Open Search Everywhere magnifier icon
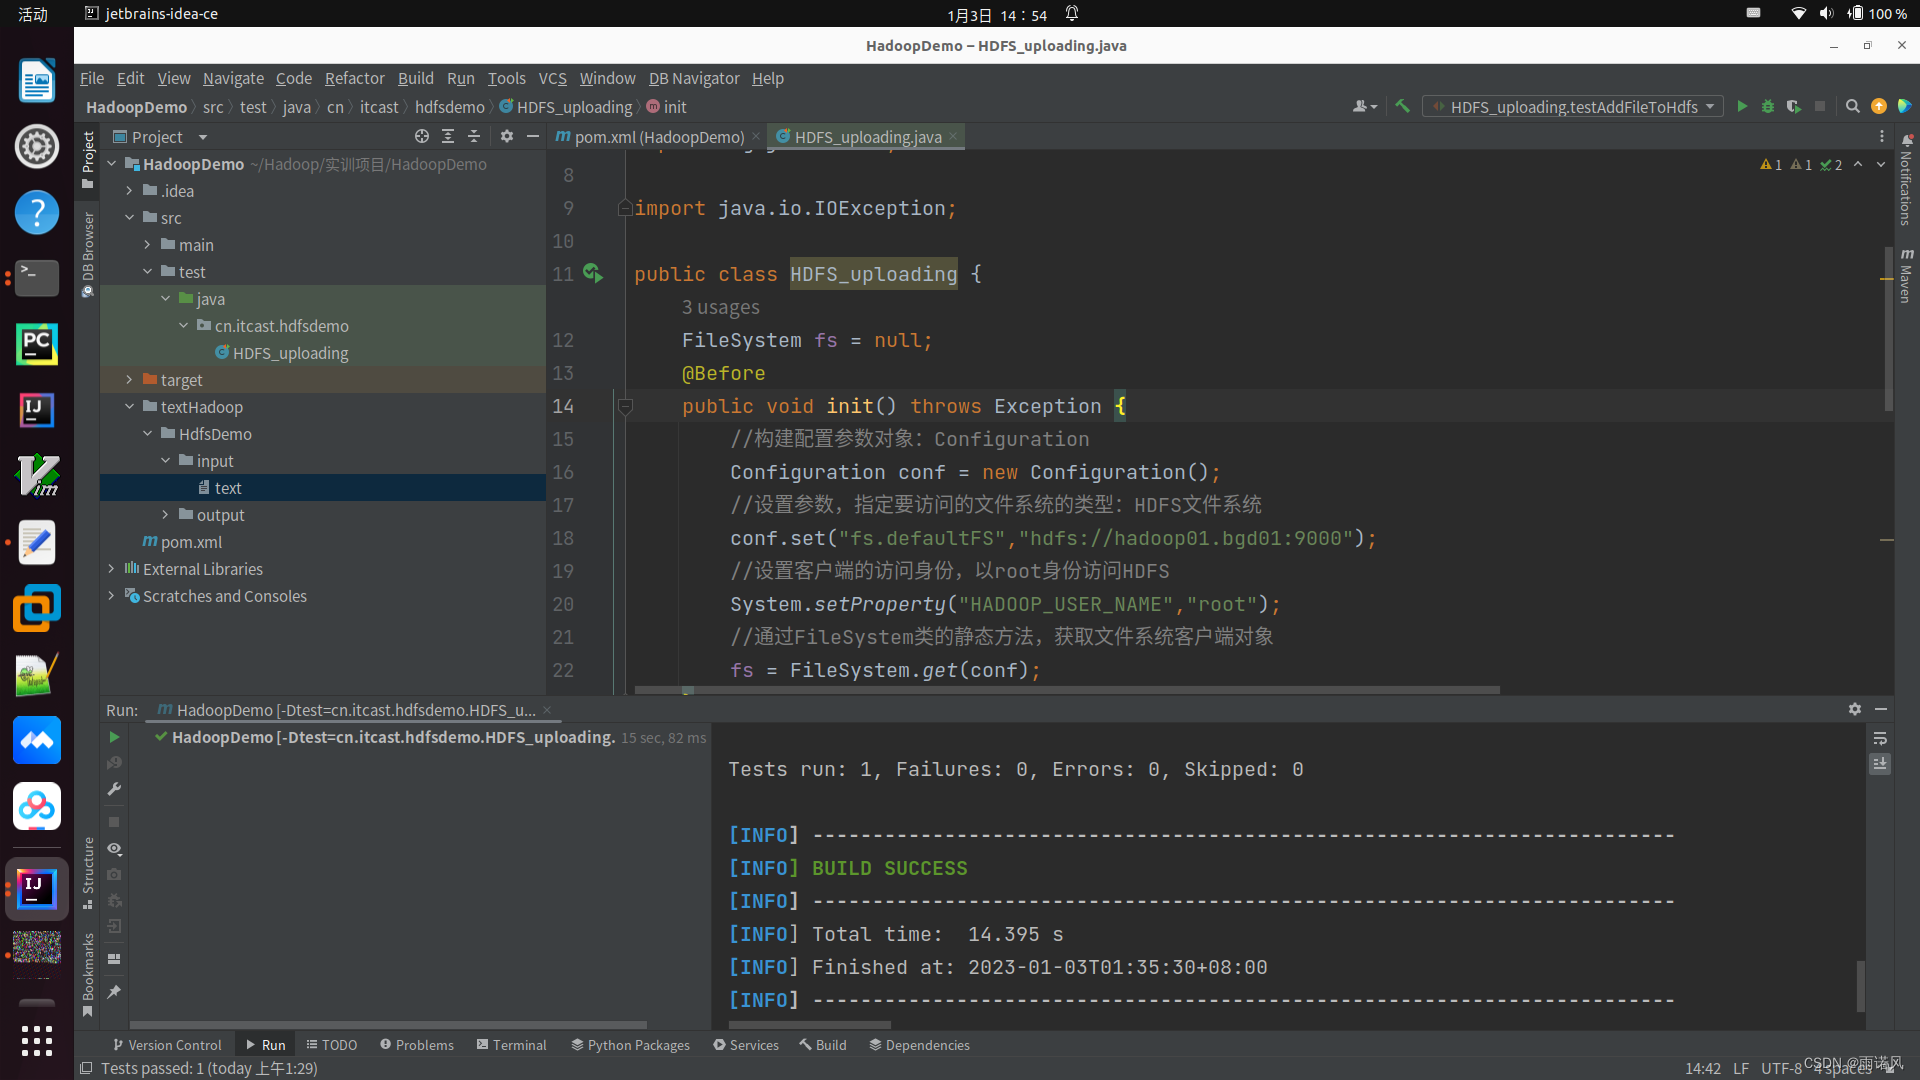 (x=1852, y=107)
